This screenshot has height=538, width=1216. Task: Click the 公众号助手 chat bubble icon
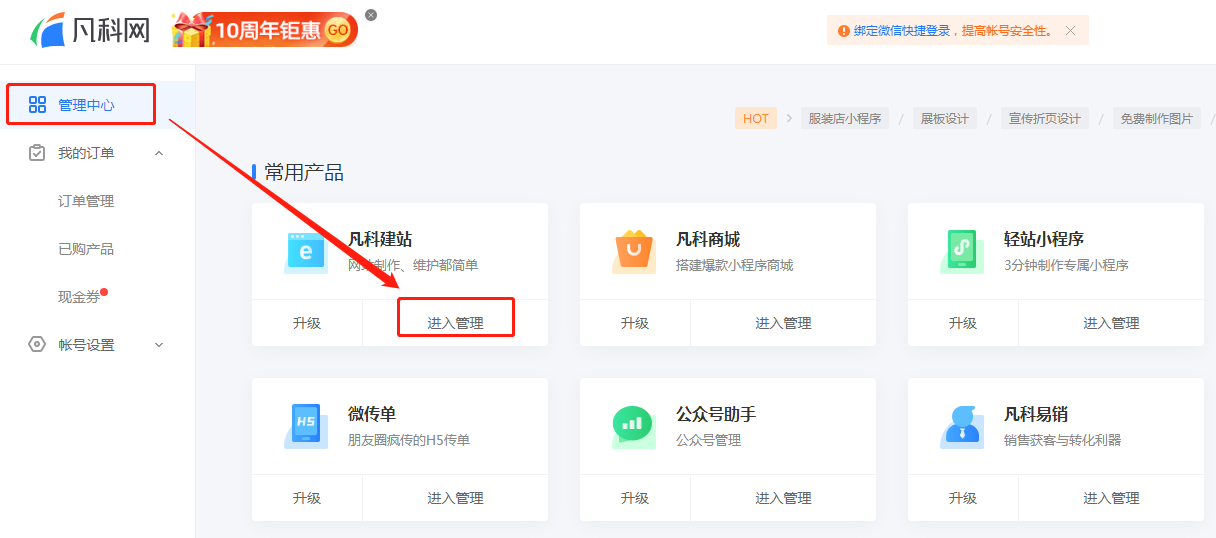pyautogui.click(x=633, y=426)
